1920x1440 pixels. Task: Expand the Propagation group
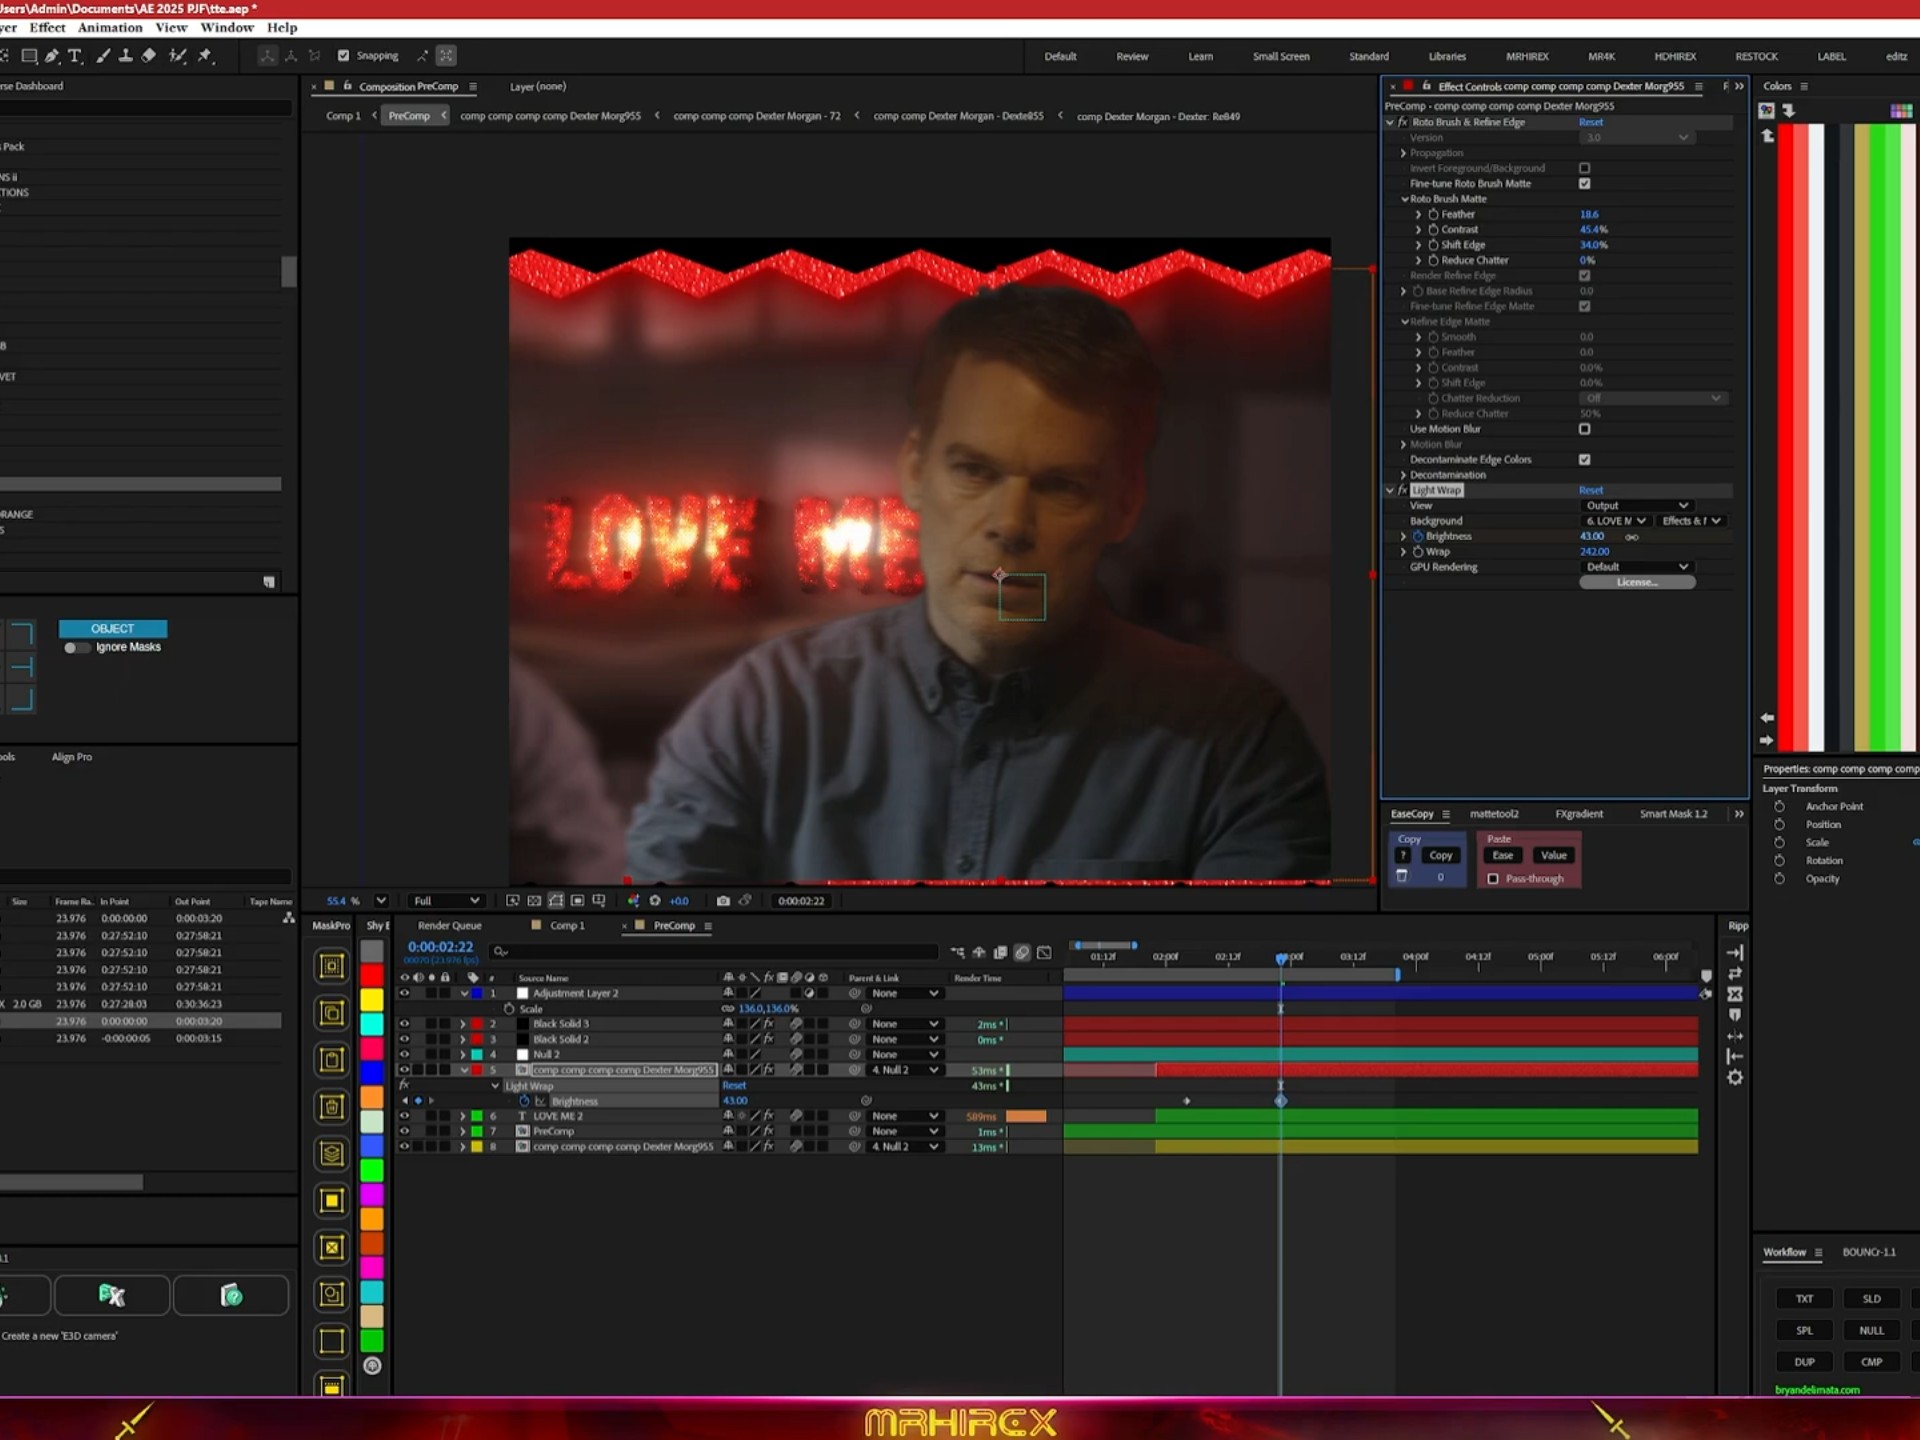1403,153
